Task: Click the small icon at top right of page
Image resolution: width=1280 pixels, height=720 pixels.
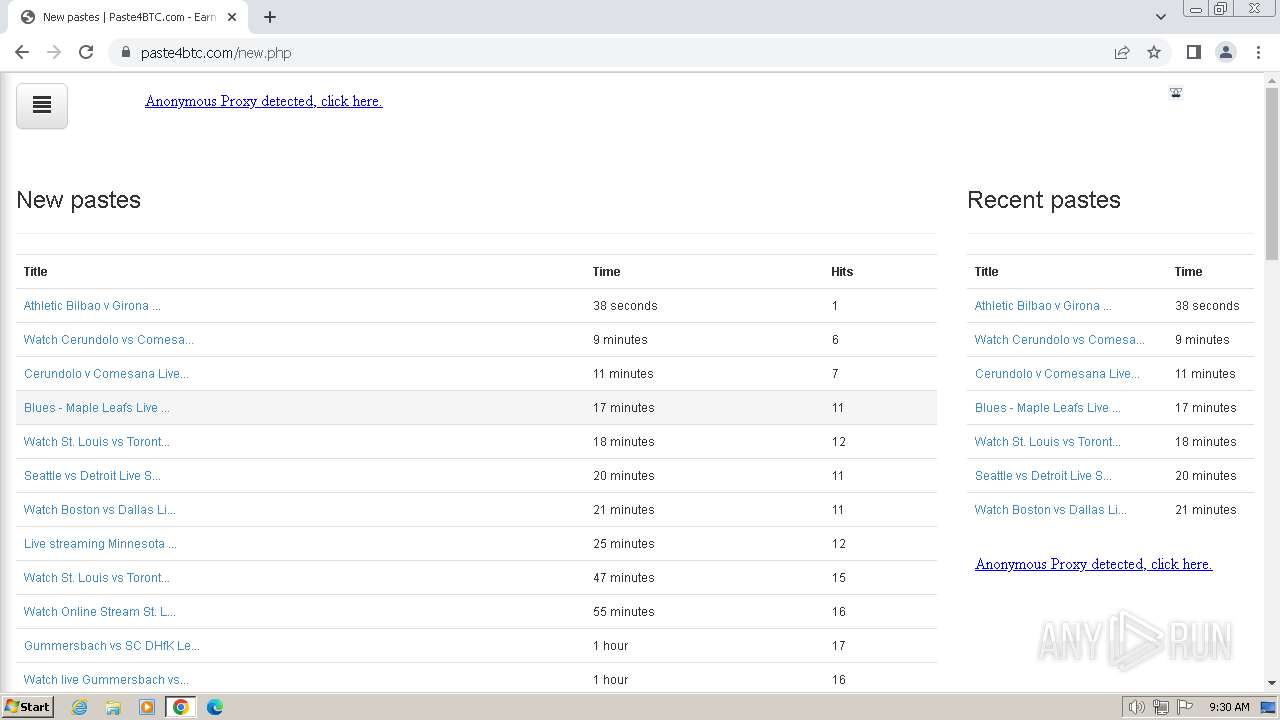Action: coord(1176,93)
